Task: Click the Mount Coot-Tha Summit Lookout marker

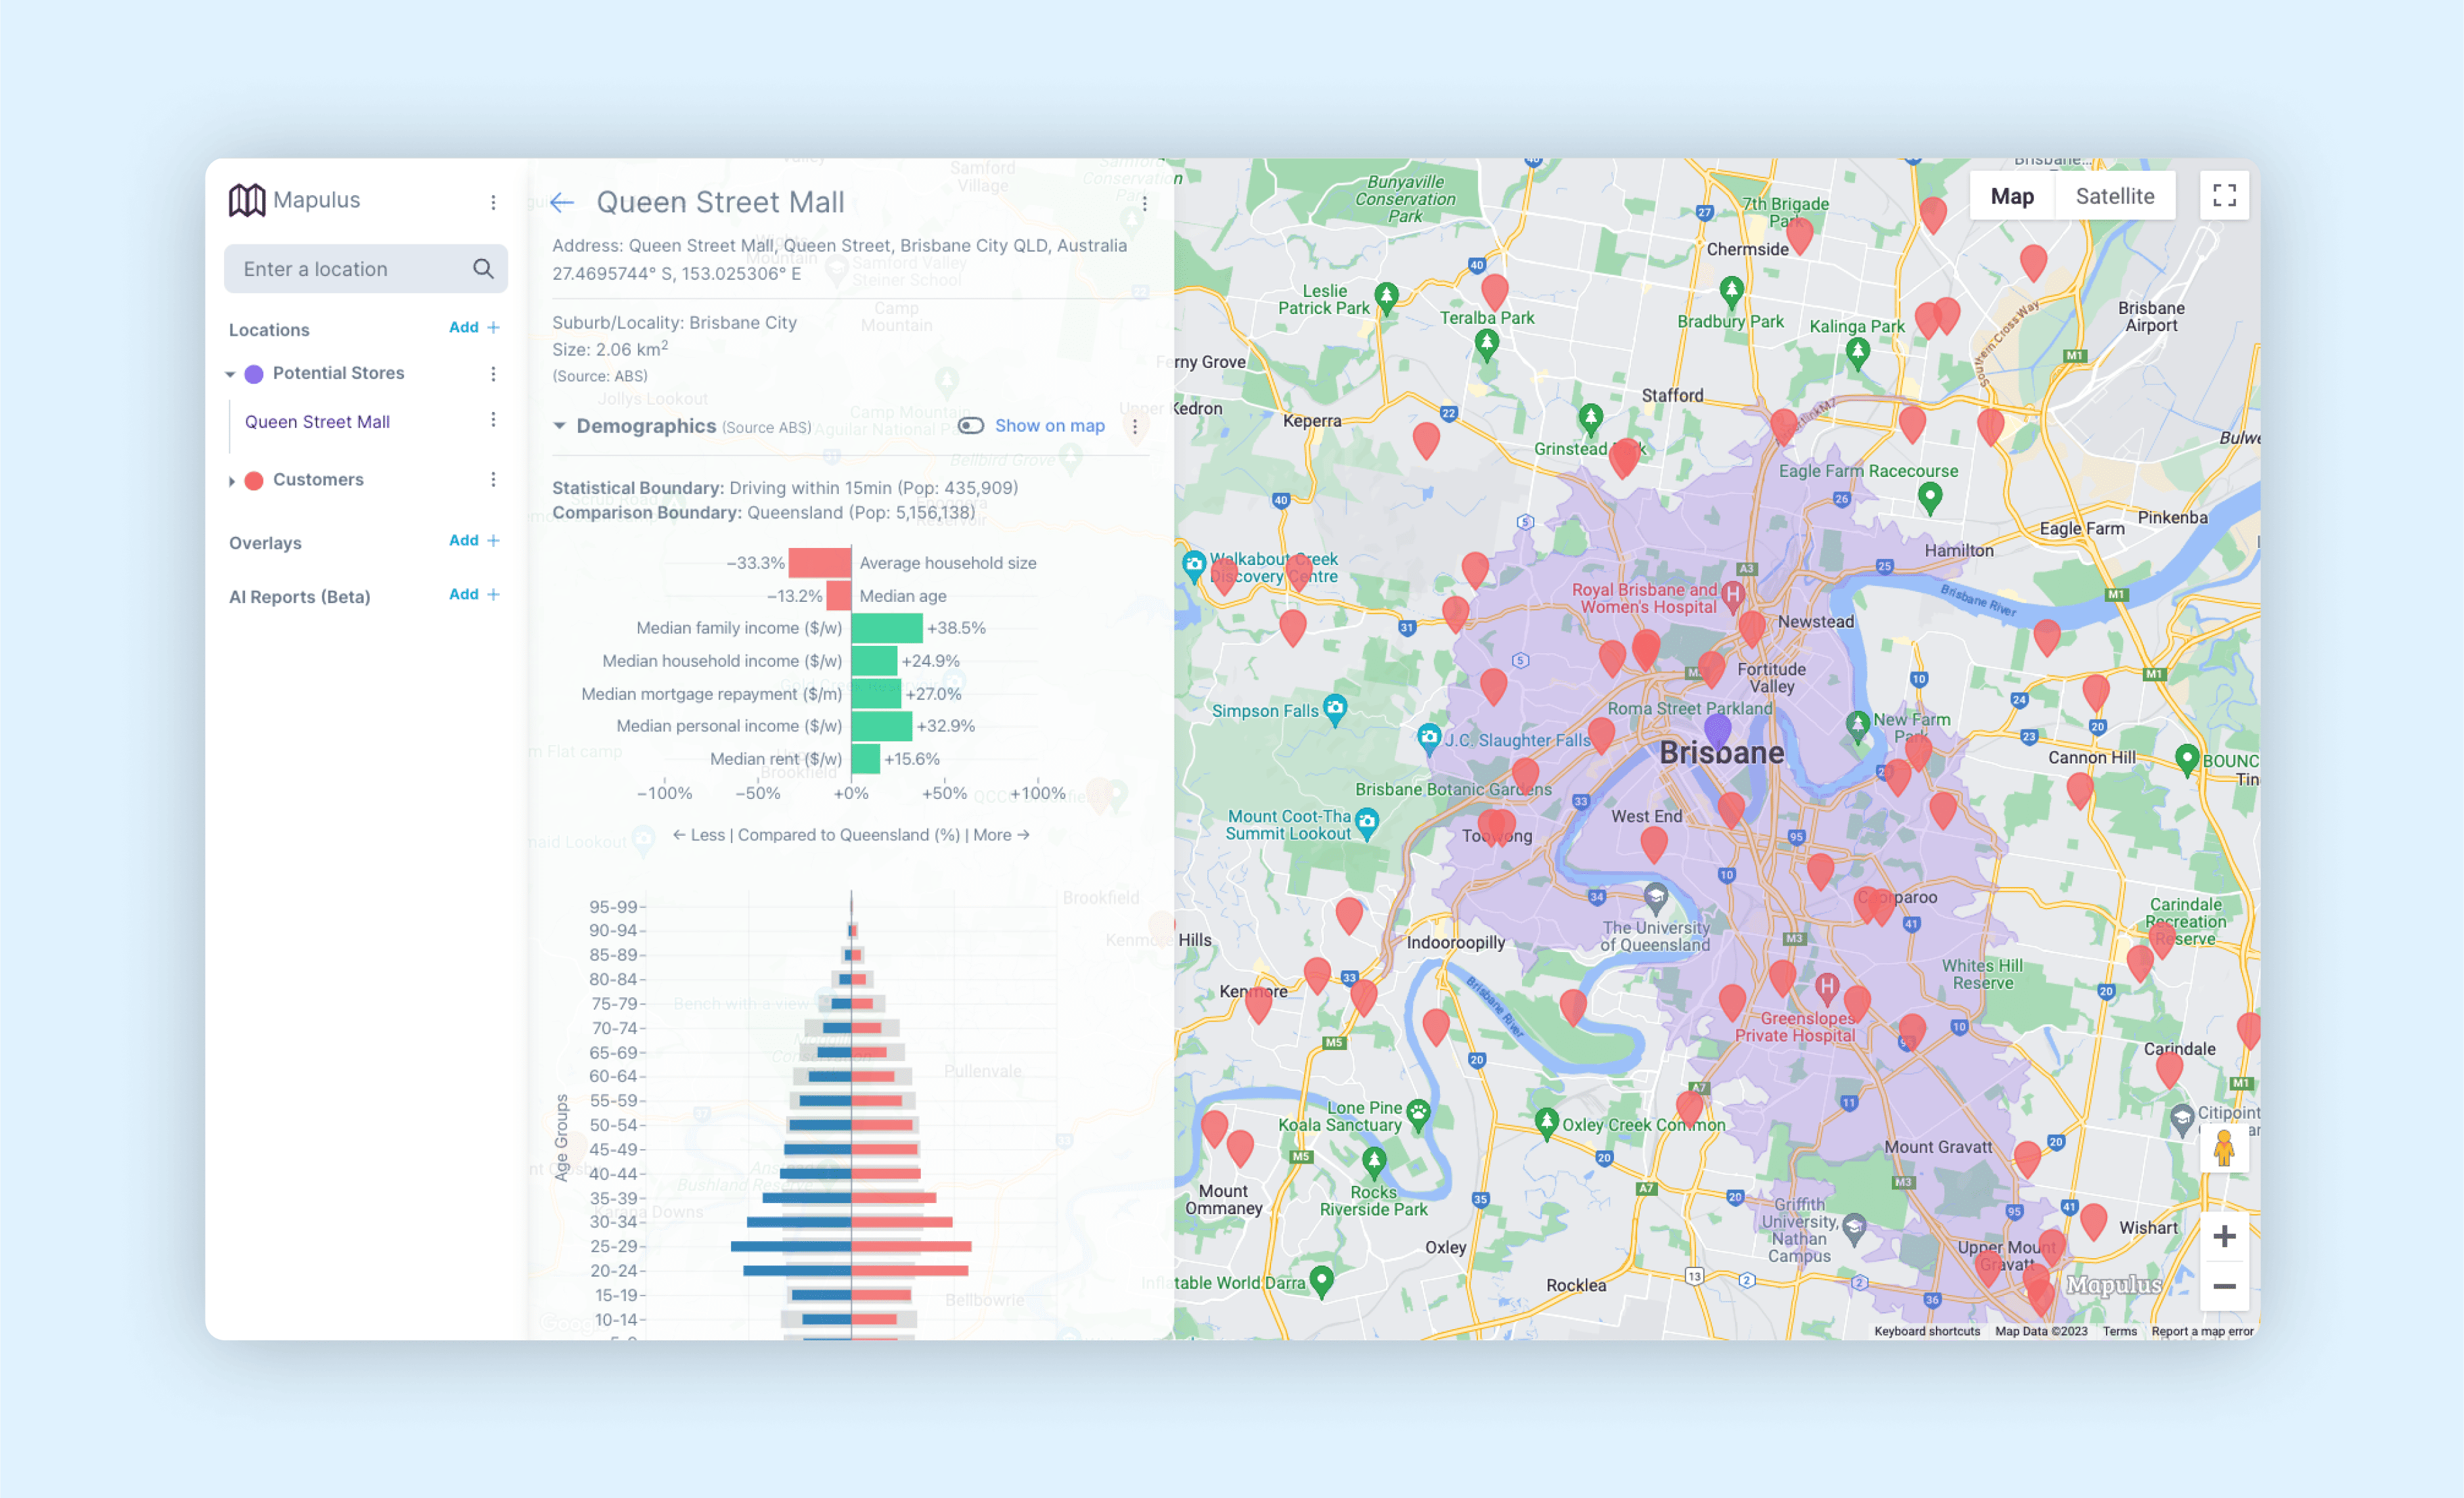Action: [x=1366, y=822]
